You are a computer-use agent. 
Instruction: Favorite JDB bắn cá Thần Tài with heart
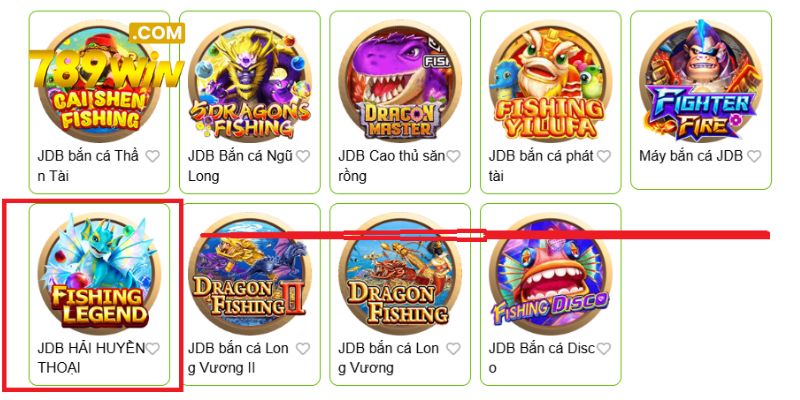pyautogui.click(x=153, y=156)
